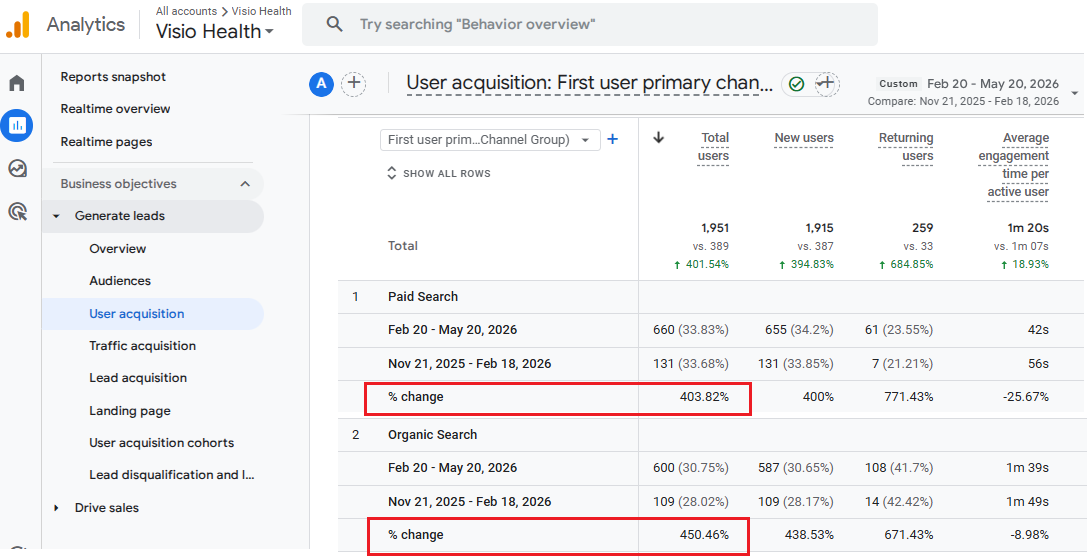Image resolution: width=1087 pixels, height=560 pixels.
Task: Click Paid Search % change value 403.82%
Action: pyautogui.click(x=704, y=397)
